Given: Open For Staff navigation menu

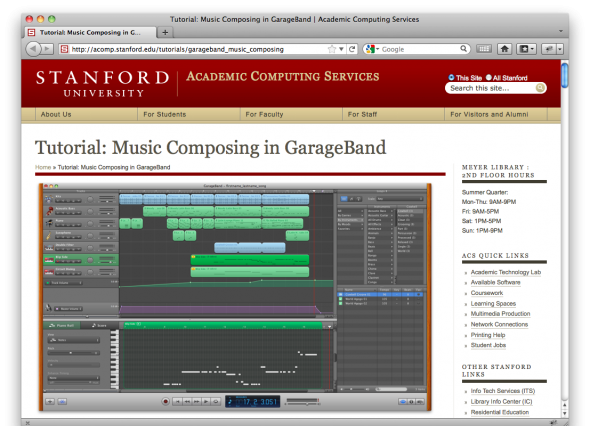Looking at the screenshot, I should (x=362, y=114).
